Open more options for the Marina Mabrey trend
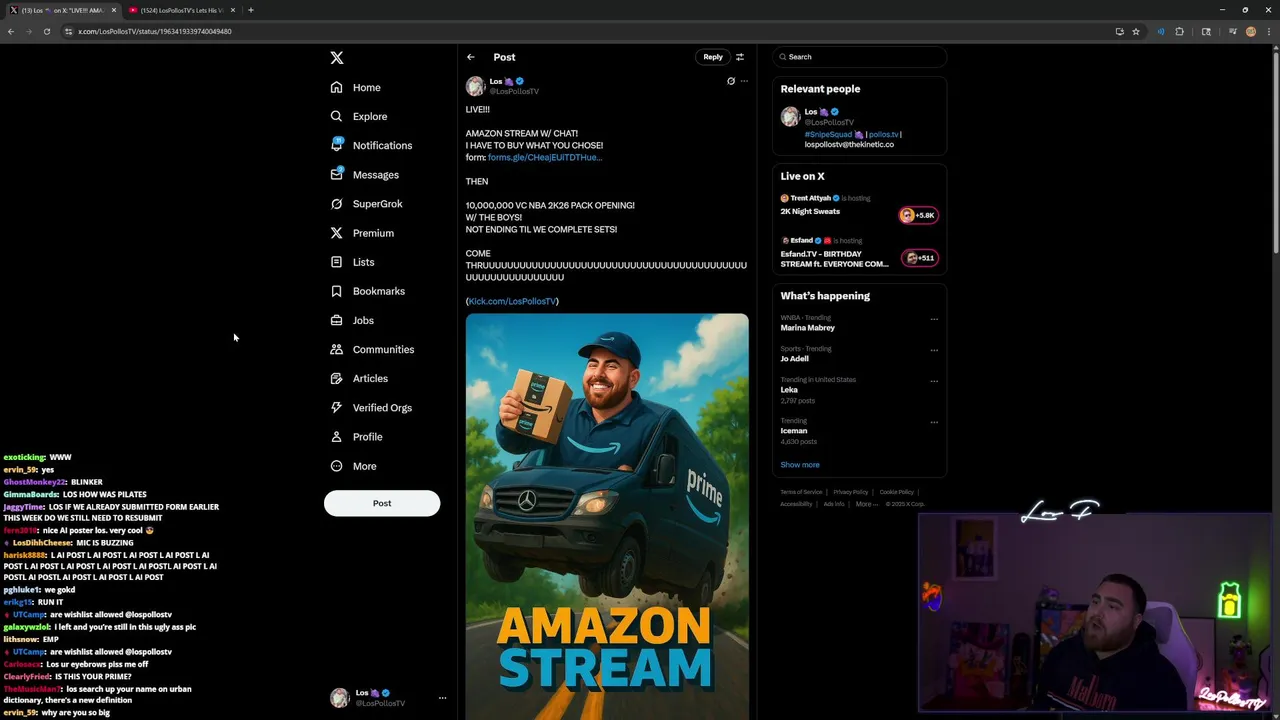The height and width of the screenshot is (720, 1280). pos(934,320)
